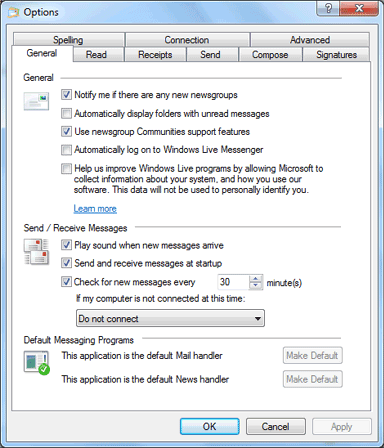Screen dimensions: 384x448
Task: Confirm settings with the OK button
Action: [210, 426]
